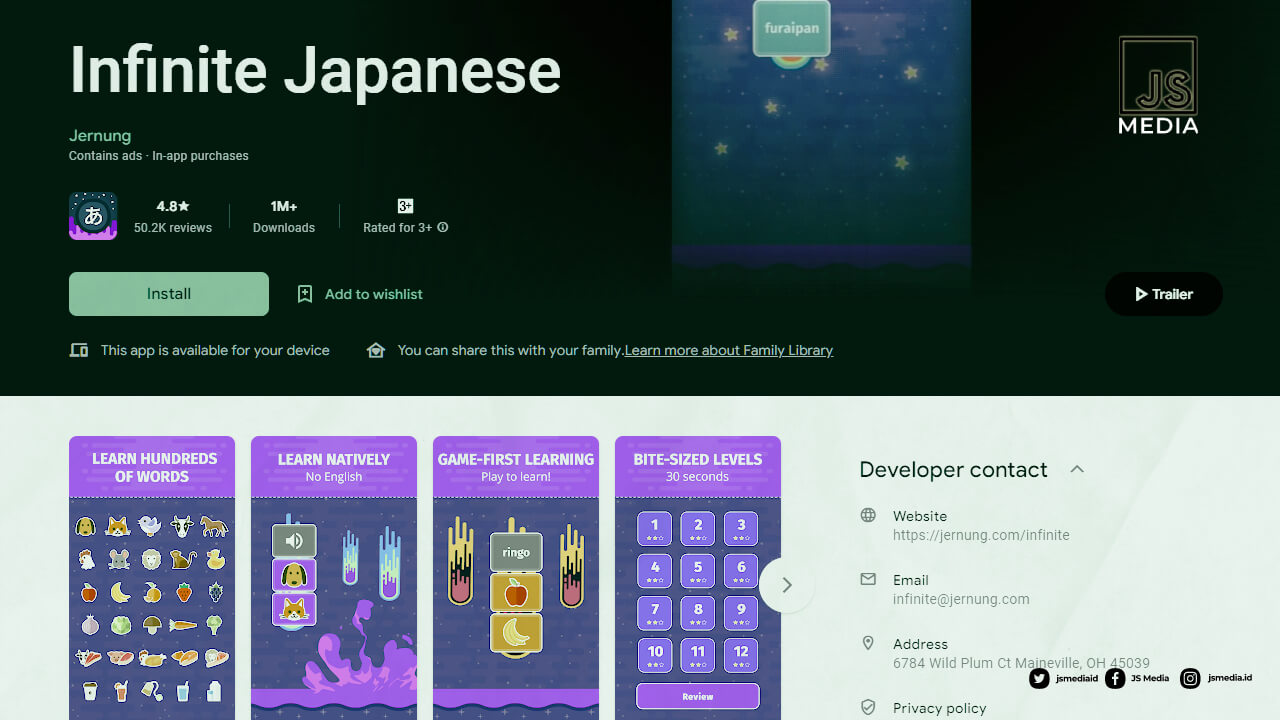Click the Infinite Japanese app icon
The height and width of the screenshot is (720, 1280).
93,216
